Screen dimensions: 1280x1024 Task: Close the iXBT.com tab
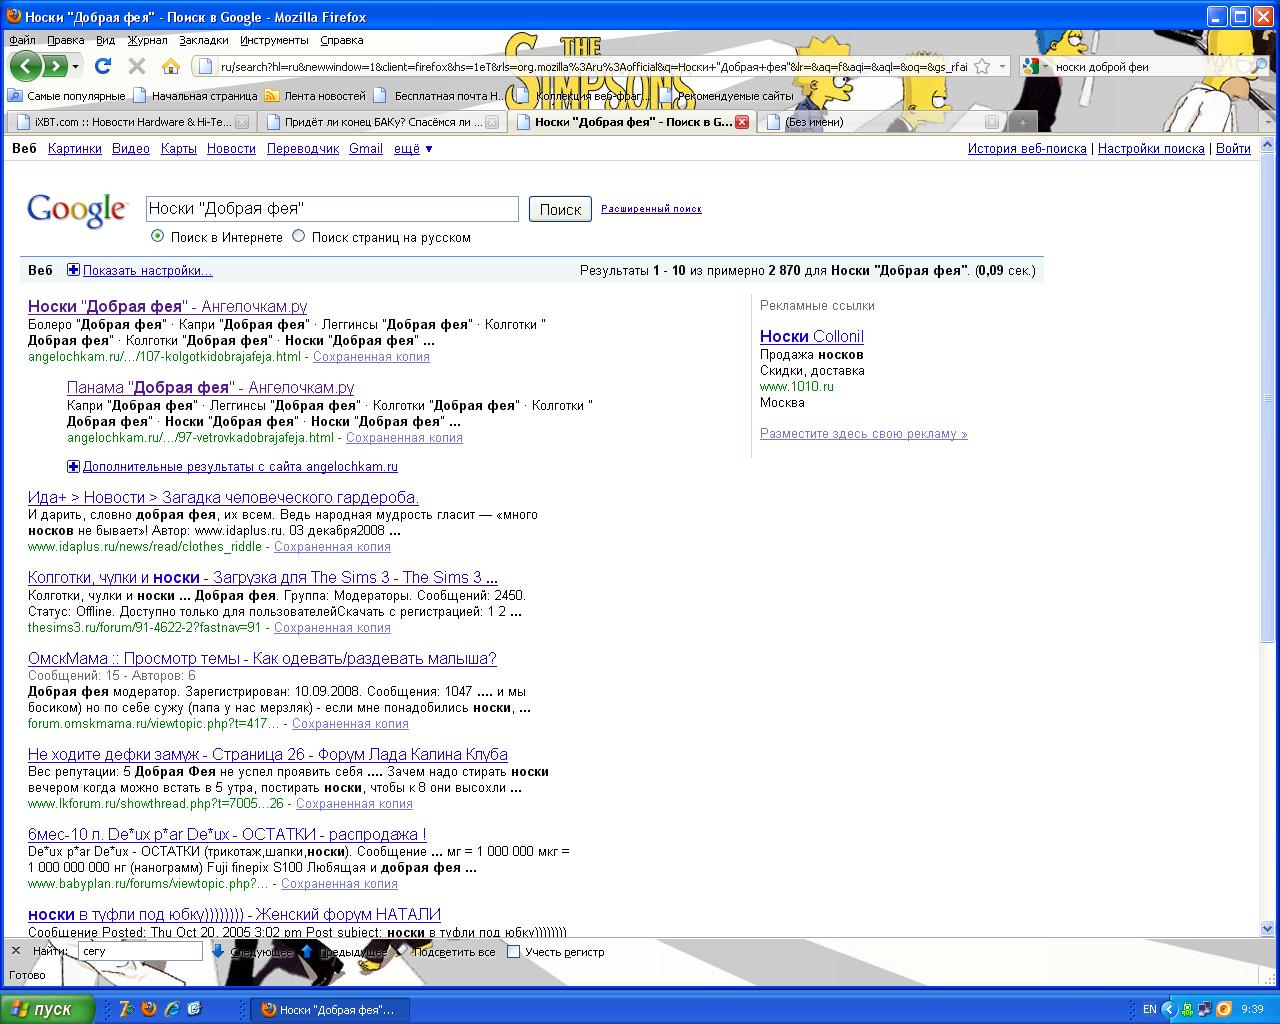241,122
